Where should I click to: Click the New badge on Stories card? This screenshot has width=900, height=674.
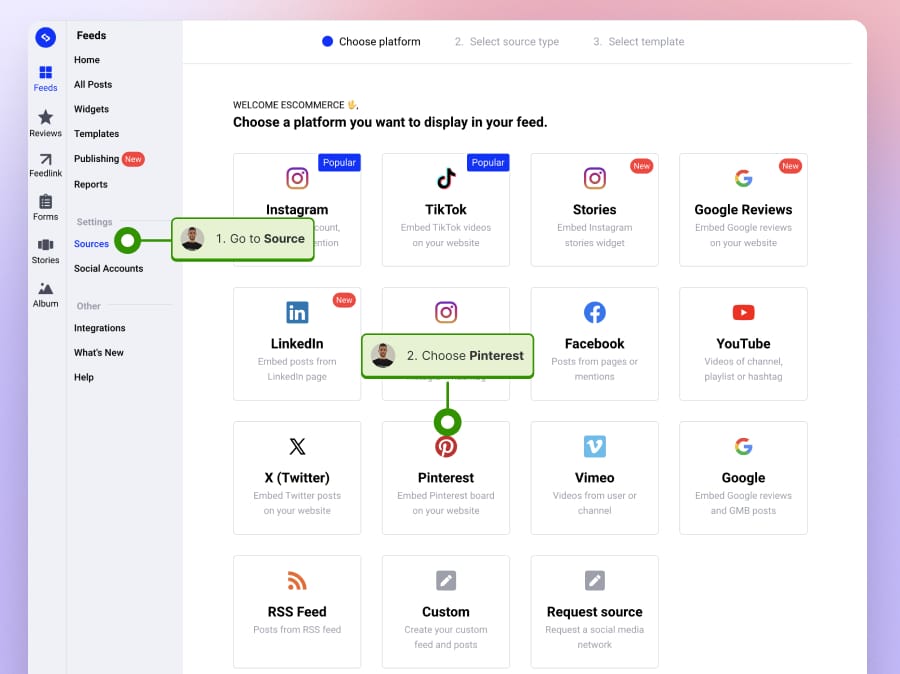pos(642,166)
